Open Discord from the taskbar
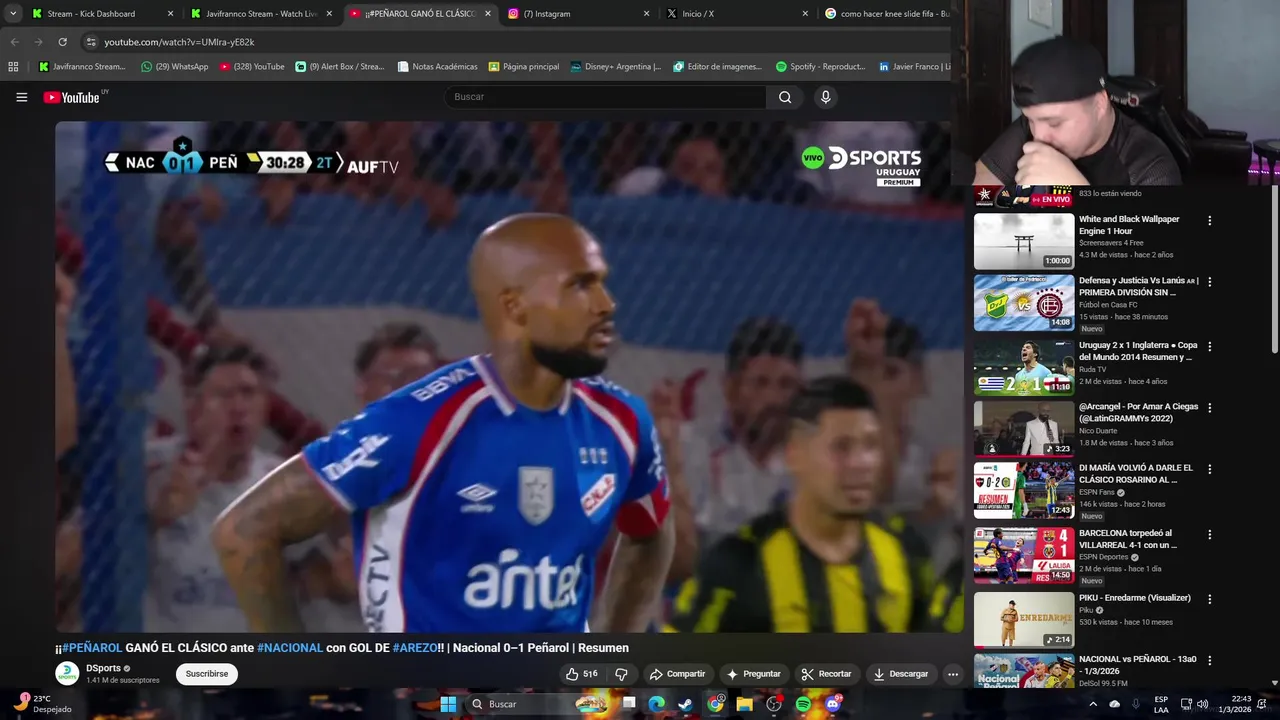1280x720 pixels. pos(833,704)
